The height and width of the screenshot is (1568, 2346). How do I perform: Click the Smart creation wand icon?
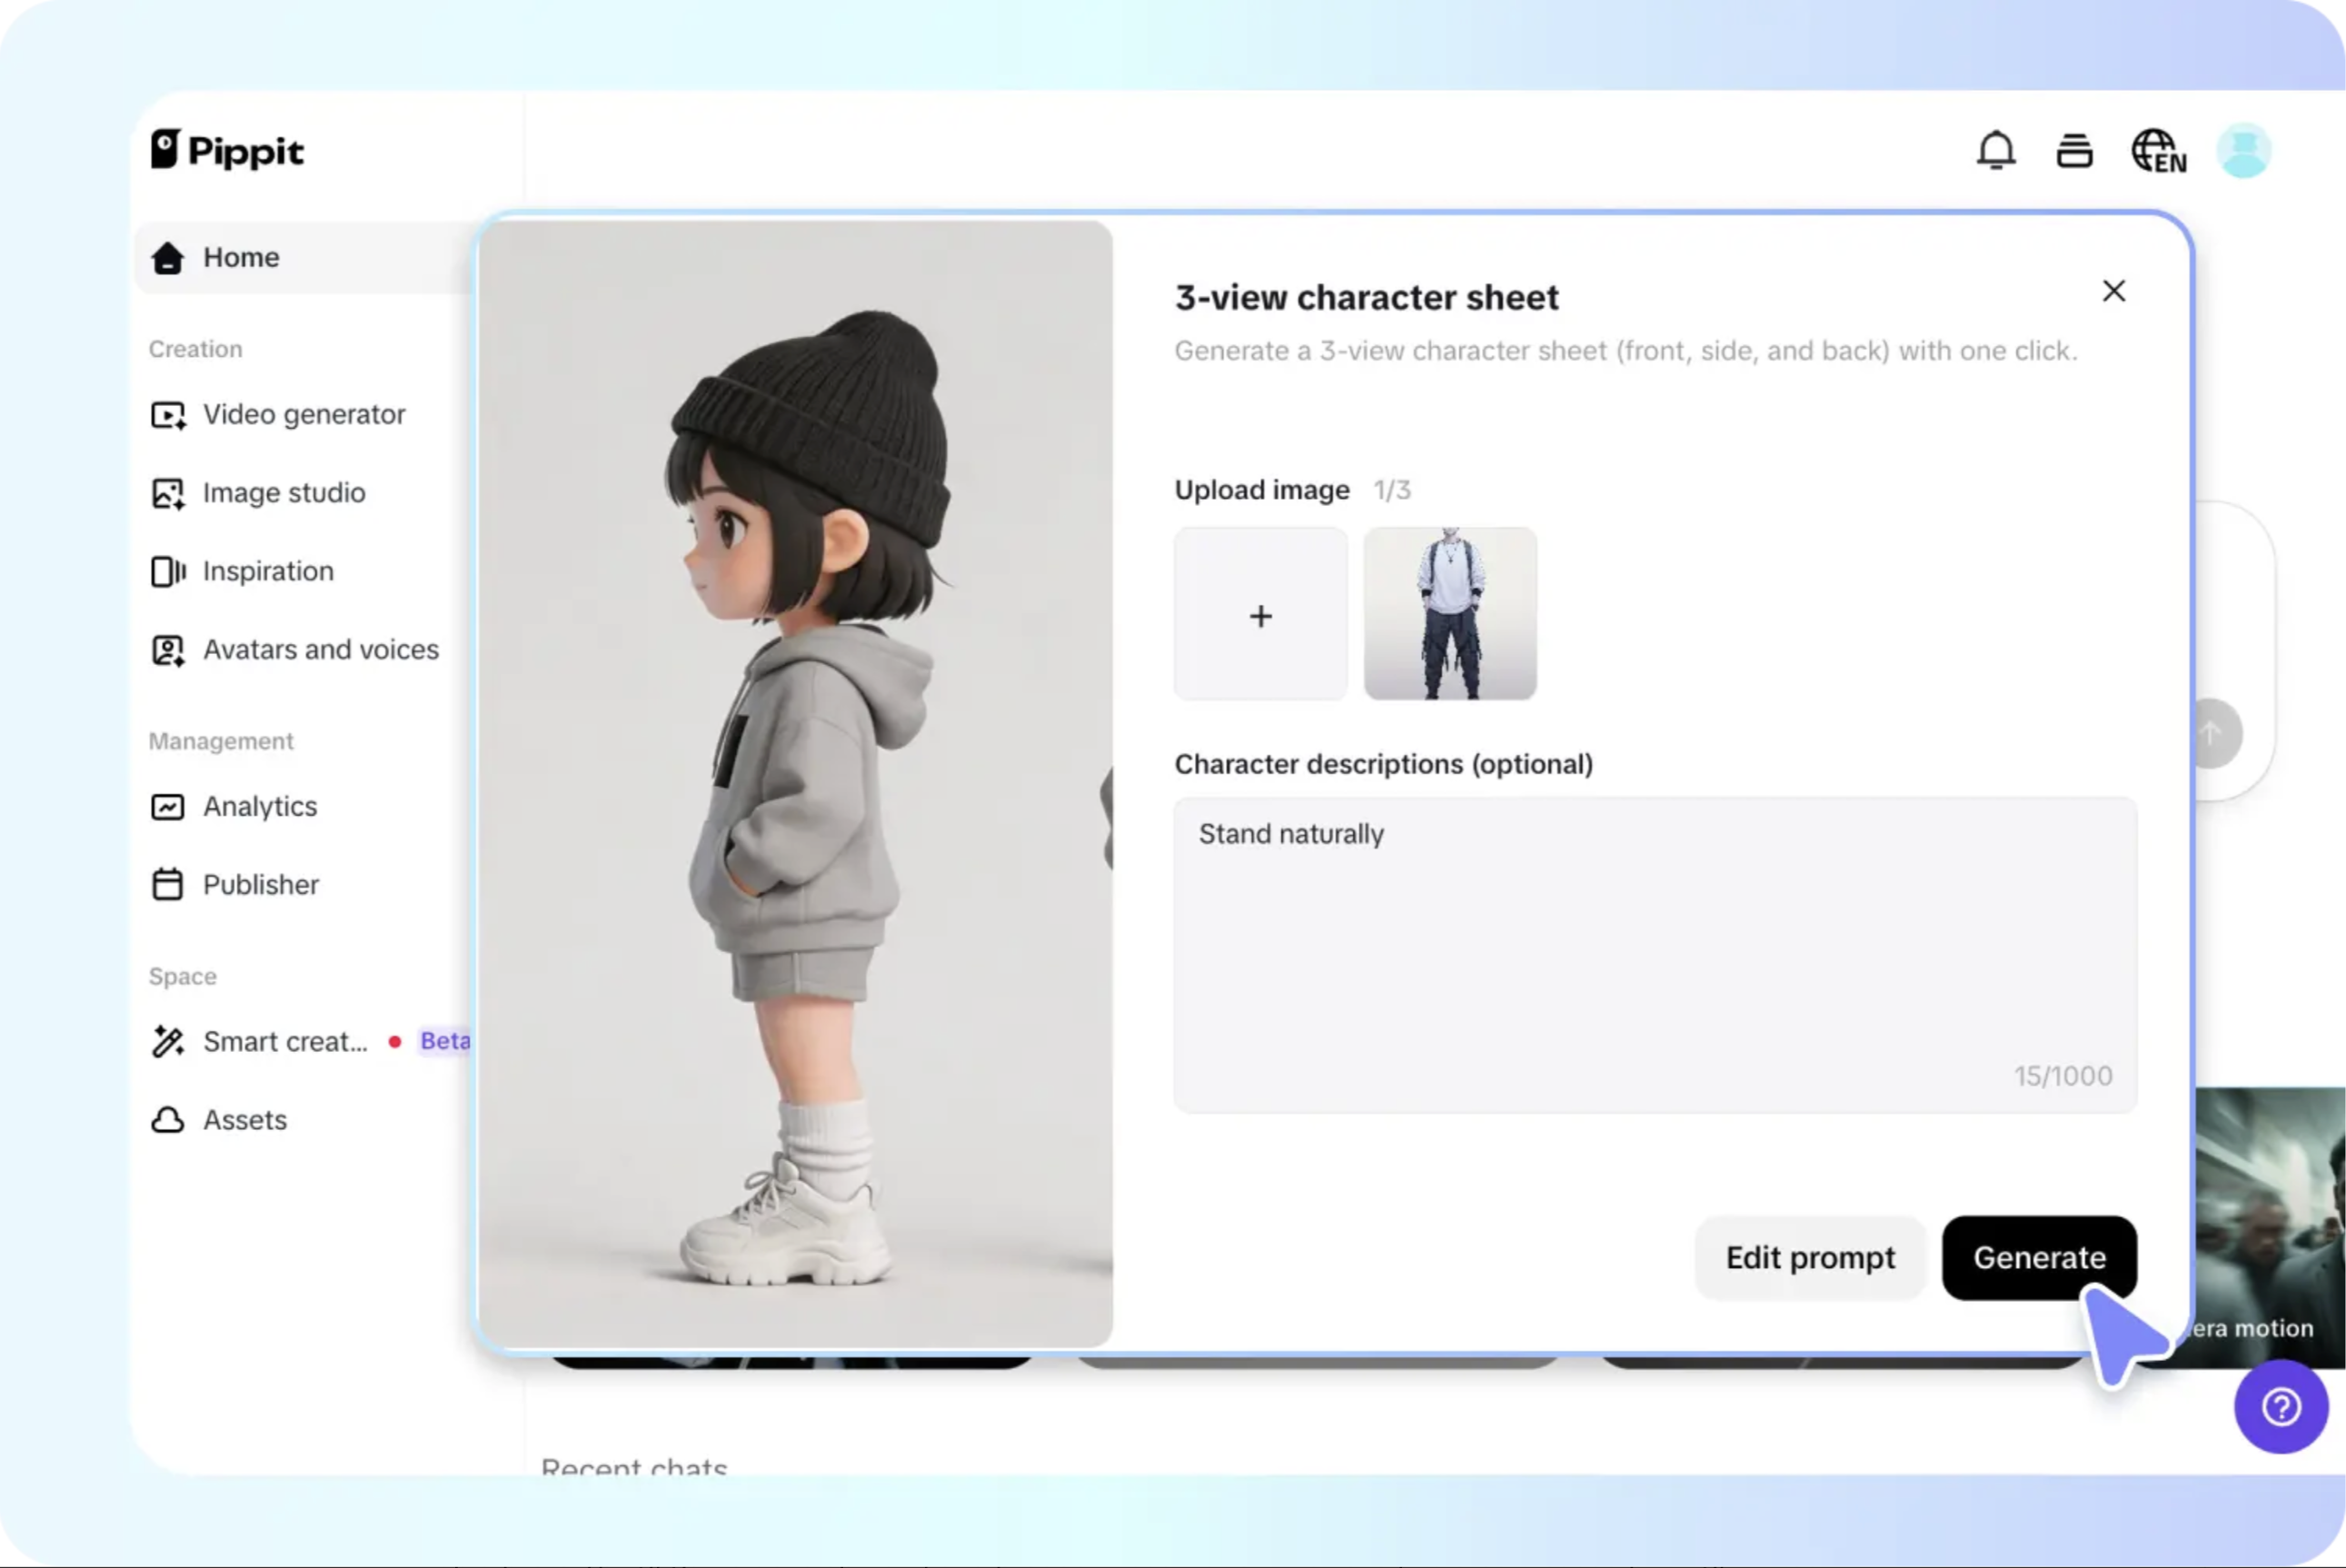[167, 1042]
